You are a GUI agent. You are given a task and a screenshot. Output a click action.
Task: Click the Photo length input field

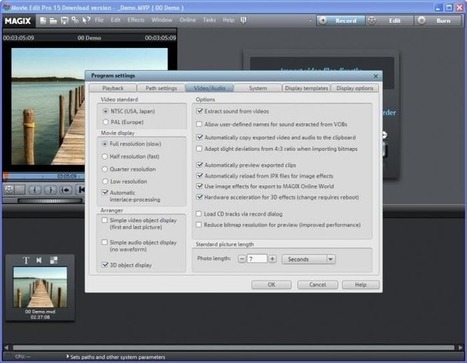(x=257, y=259)
